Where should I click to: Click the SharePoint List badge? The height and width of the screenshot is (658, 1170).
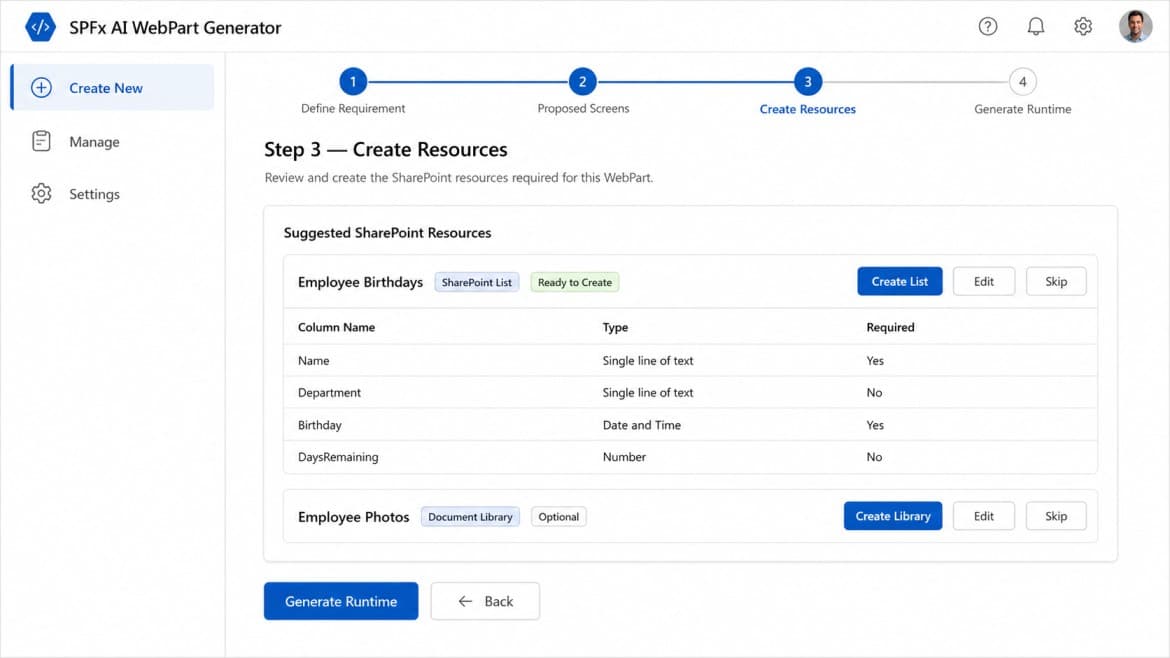(x=477, y=282)
